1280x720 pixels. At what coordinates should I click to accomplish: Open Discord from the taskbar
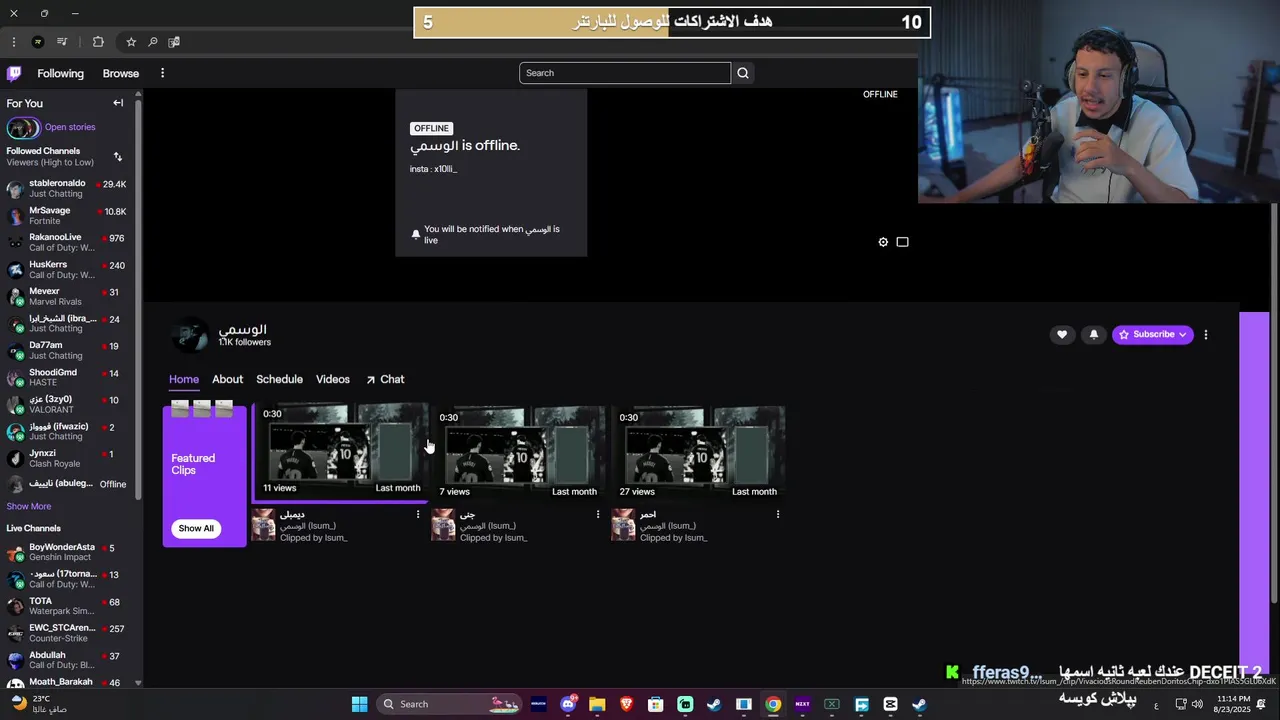[x=569, y=704]
